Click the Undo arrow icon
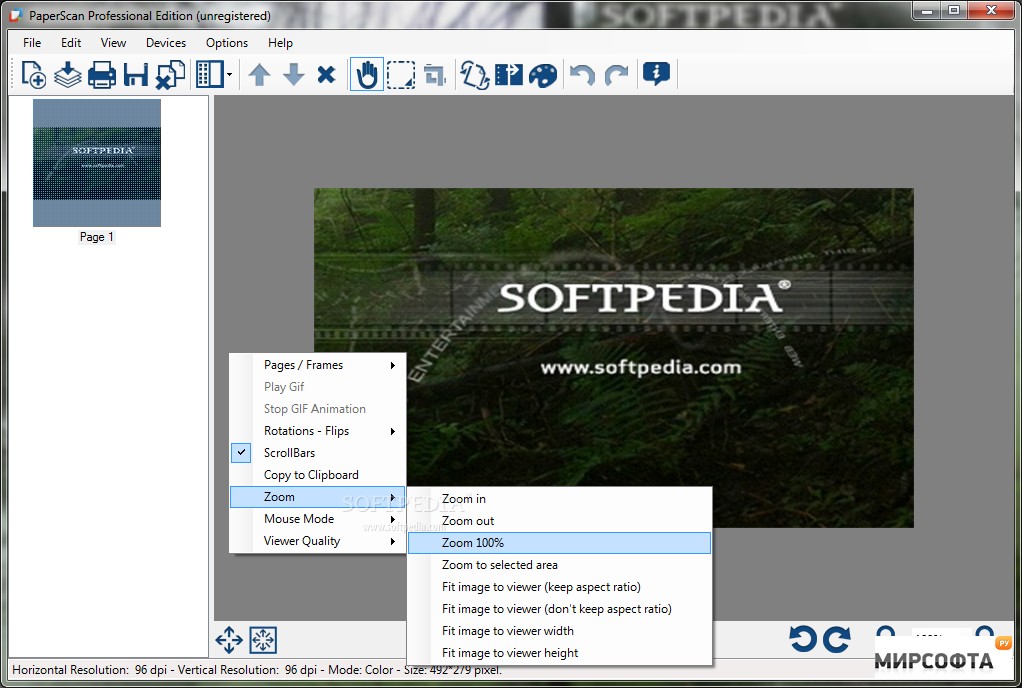 (583, 73)
